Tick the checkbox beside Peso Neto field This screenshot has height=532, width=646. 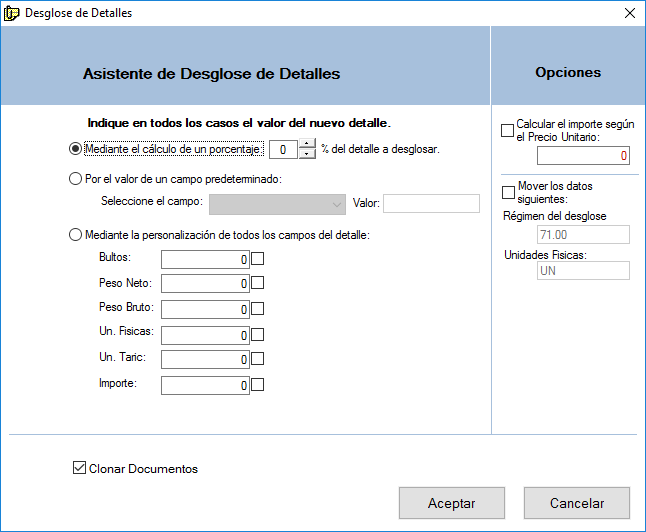257,284
